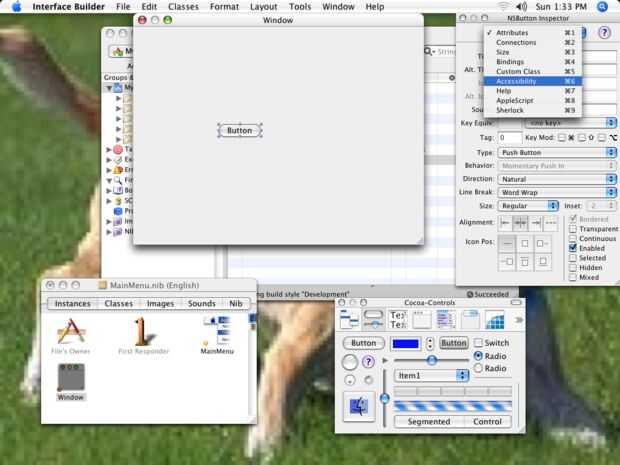620x465 pixels.
Task: Switch to Instances tab
Action: [72, 304]
